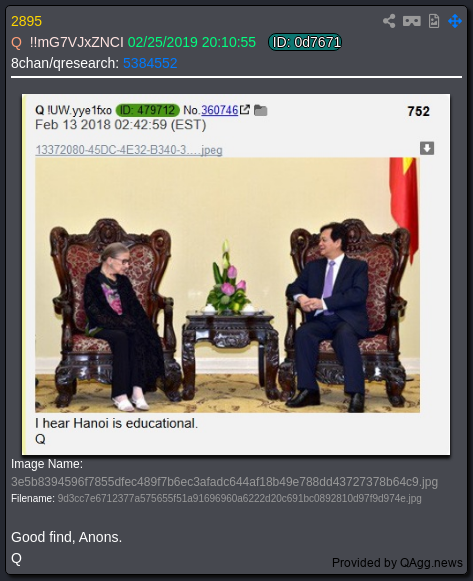Open the post number link 360746
Viewport: 473px width, 581px height.
tap(220, 110)
